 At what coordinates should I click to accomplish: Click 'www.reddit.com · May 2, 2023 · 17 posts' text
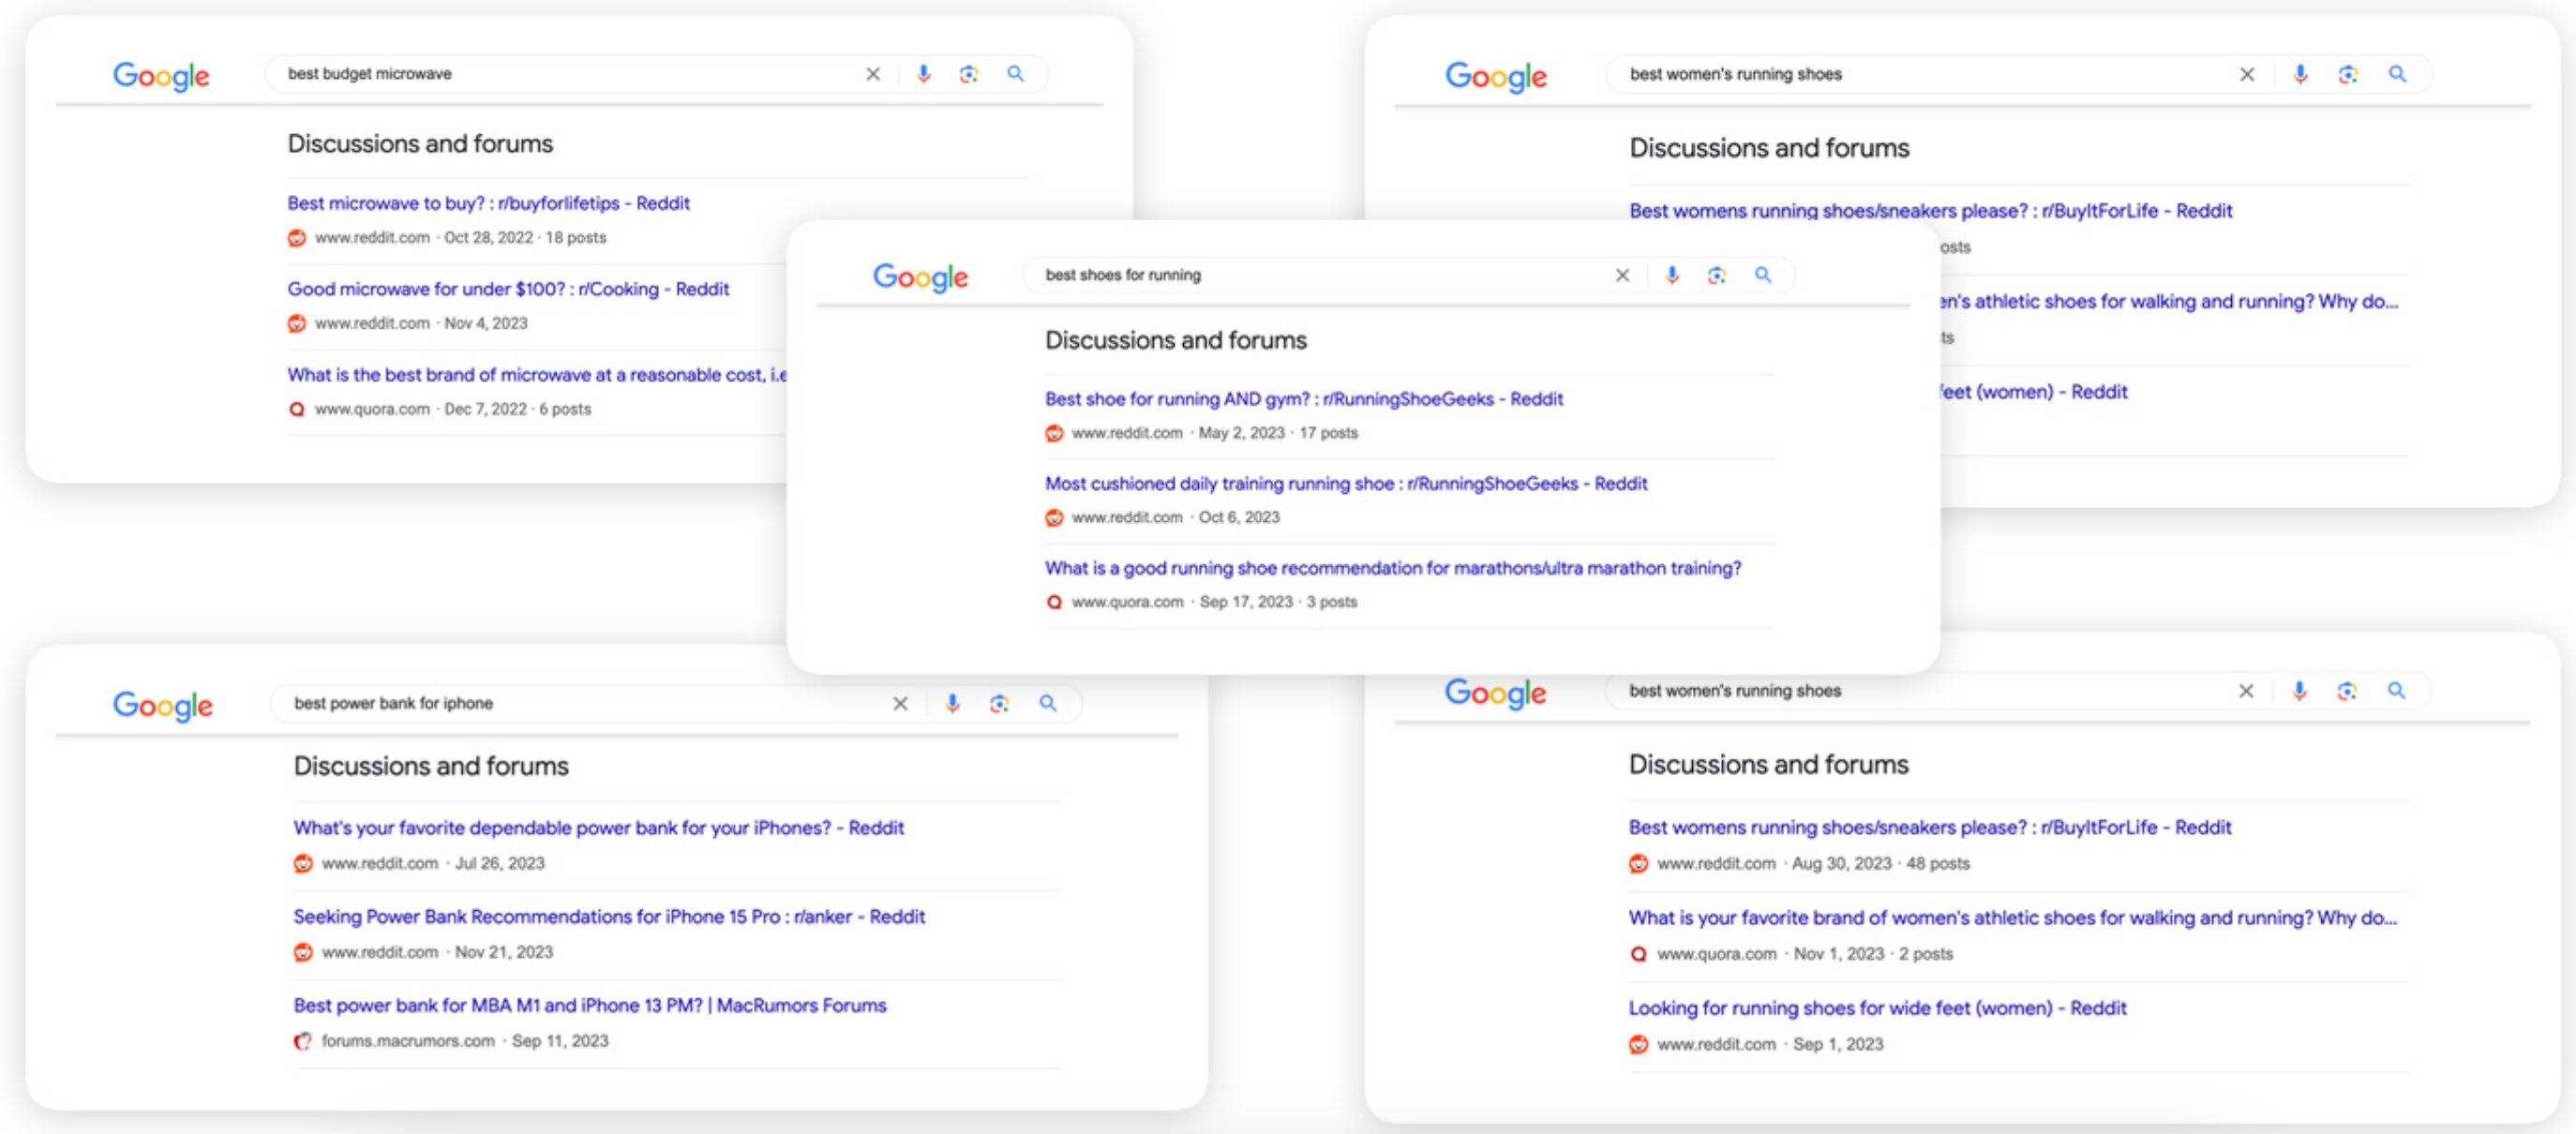pyautogui.click(x=1214, y=433)
